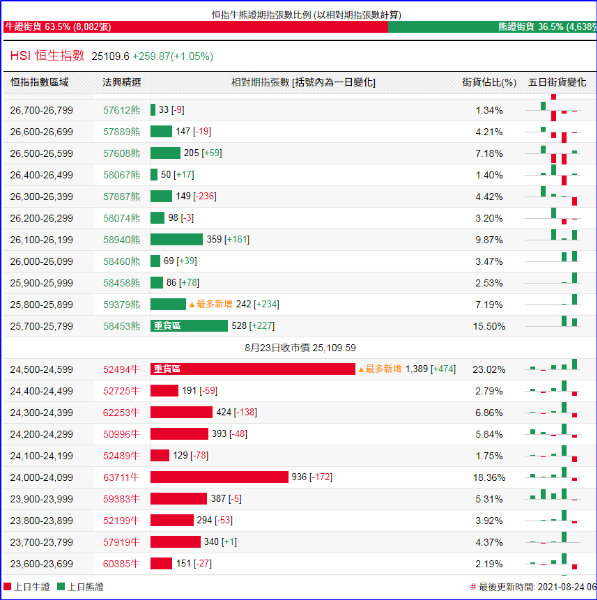Click the 9.87% outstanding share value
Viewport: 597px width, 600px height.
489,240
